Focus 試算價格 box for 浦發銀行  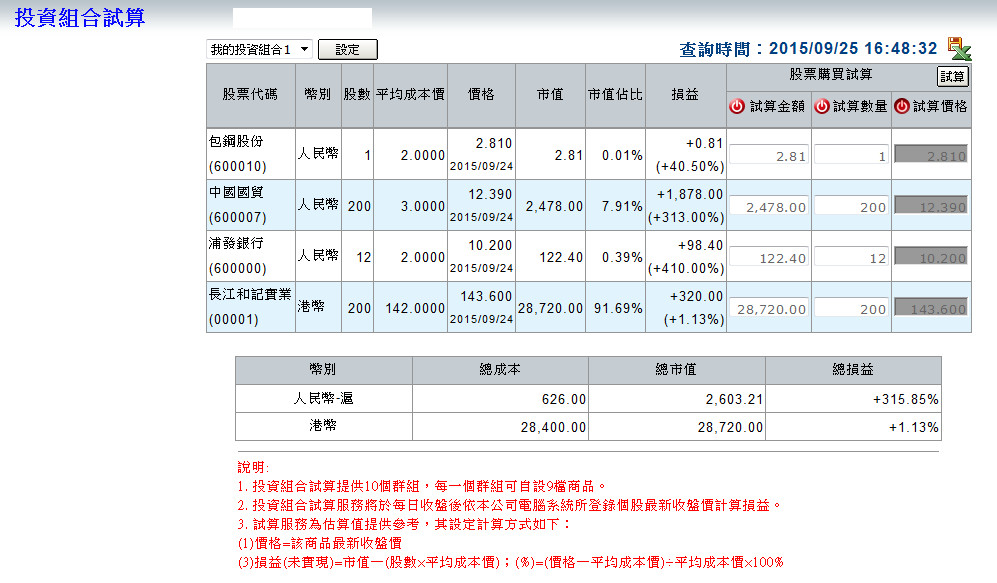(930, 257)
